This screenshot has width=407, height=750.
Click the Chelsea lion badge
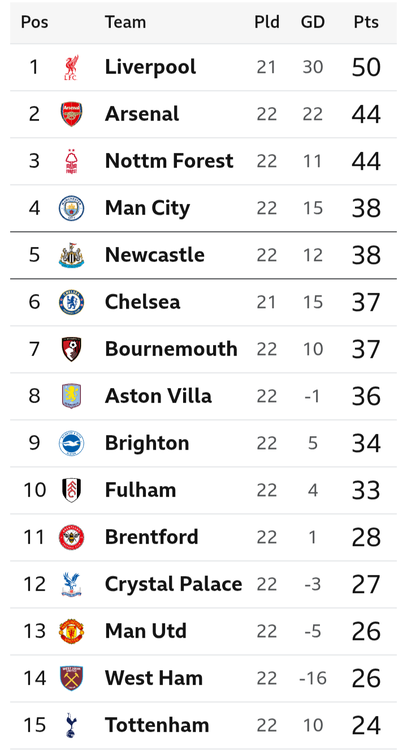(x=71, y=302)
